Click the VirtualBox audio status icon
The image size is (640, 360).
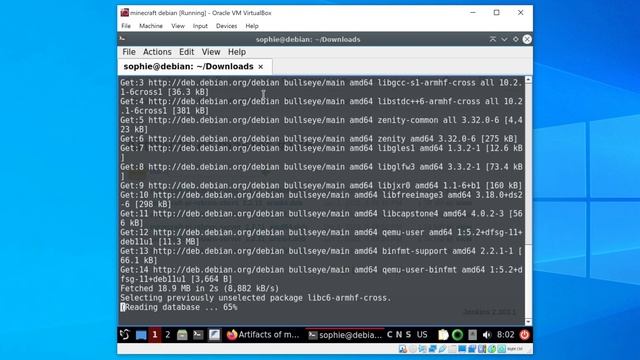pyautogui.click(x=422, y=349)
